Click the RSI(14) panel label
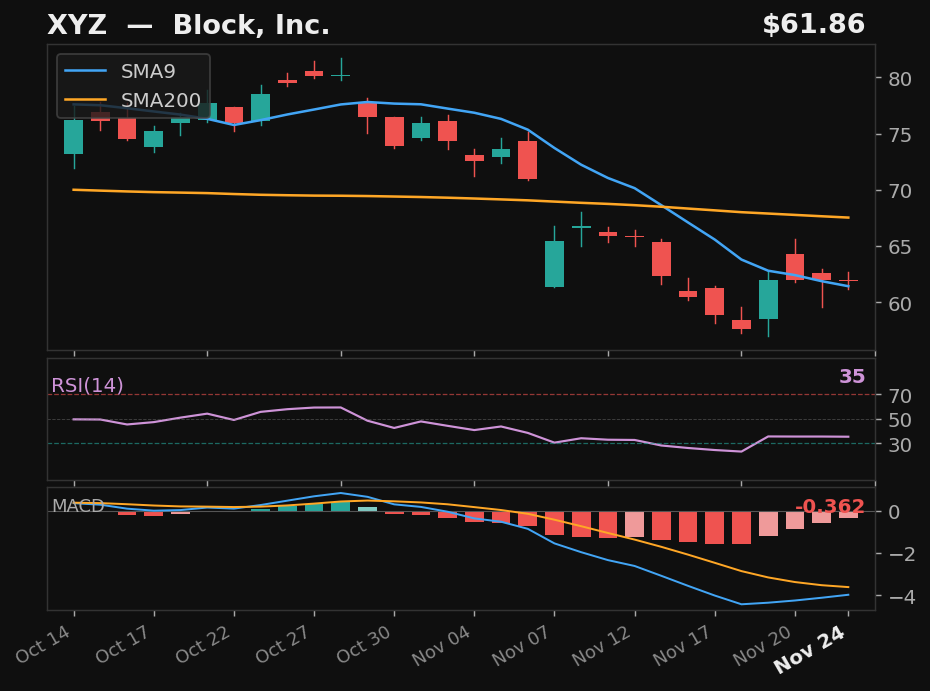Image resolution: width=930 pixels, height=691 pixels. tap(87, 386)
